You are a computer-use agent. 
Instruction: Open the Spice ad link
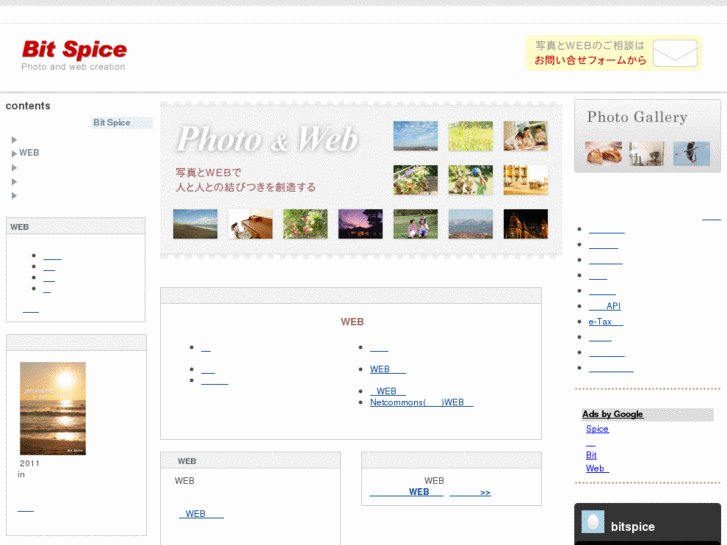(x=597, y=429)
